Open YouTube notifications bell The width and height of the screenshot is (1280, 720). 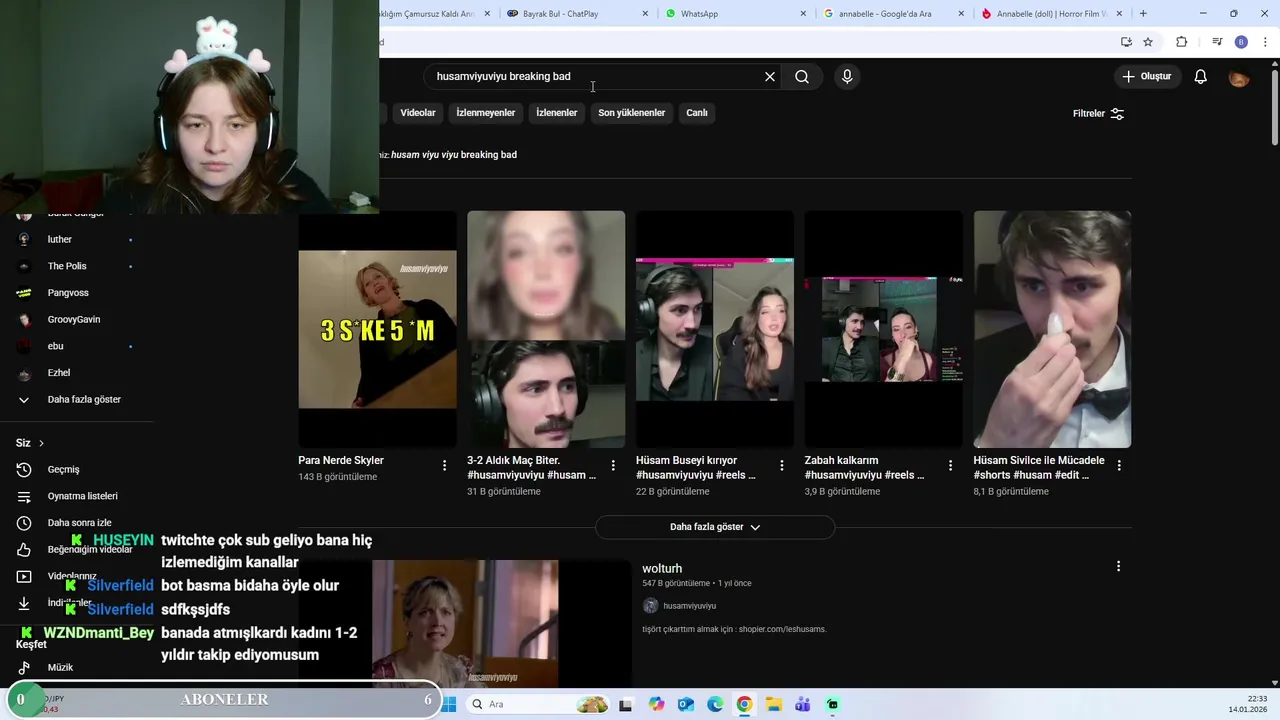tap(1201, 77)
